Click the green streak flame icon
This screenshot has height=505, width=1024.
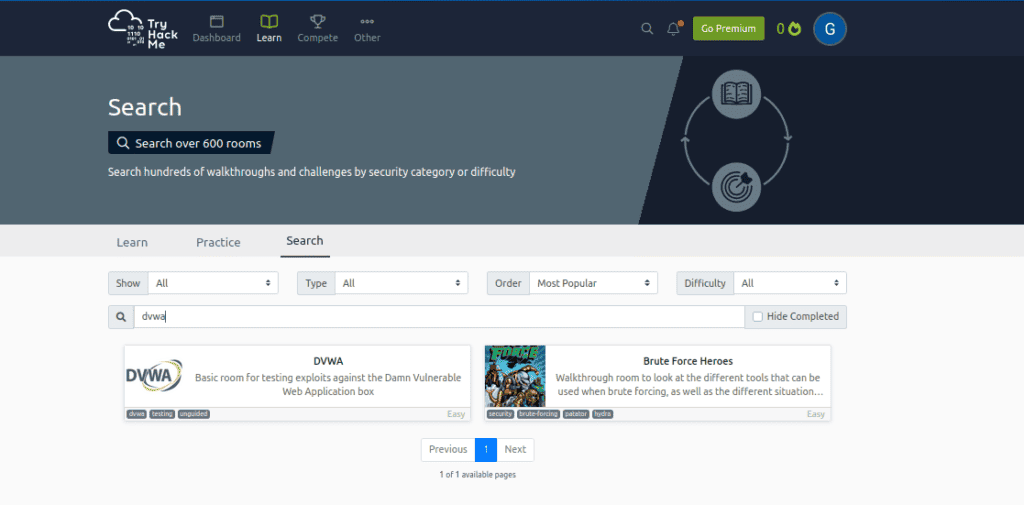795,29
